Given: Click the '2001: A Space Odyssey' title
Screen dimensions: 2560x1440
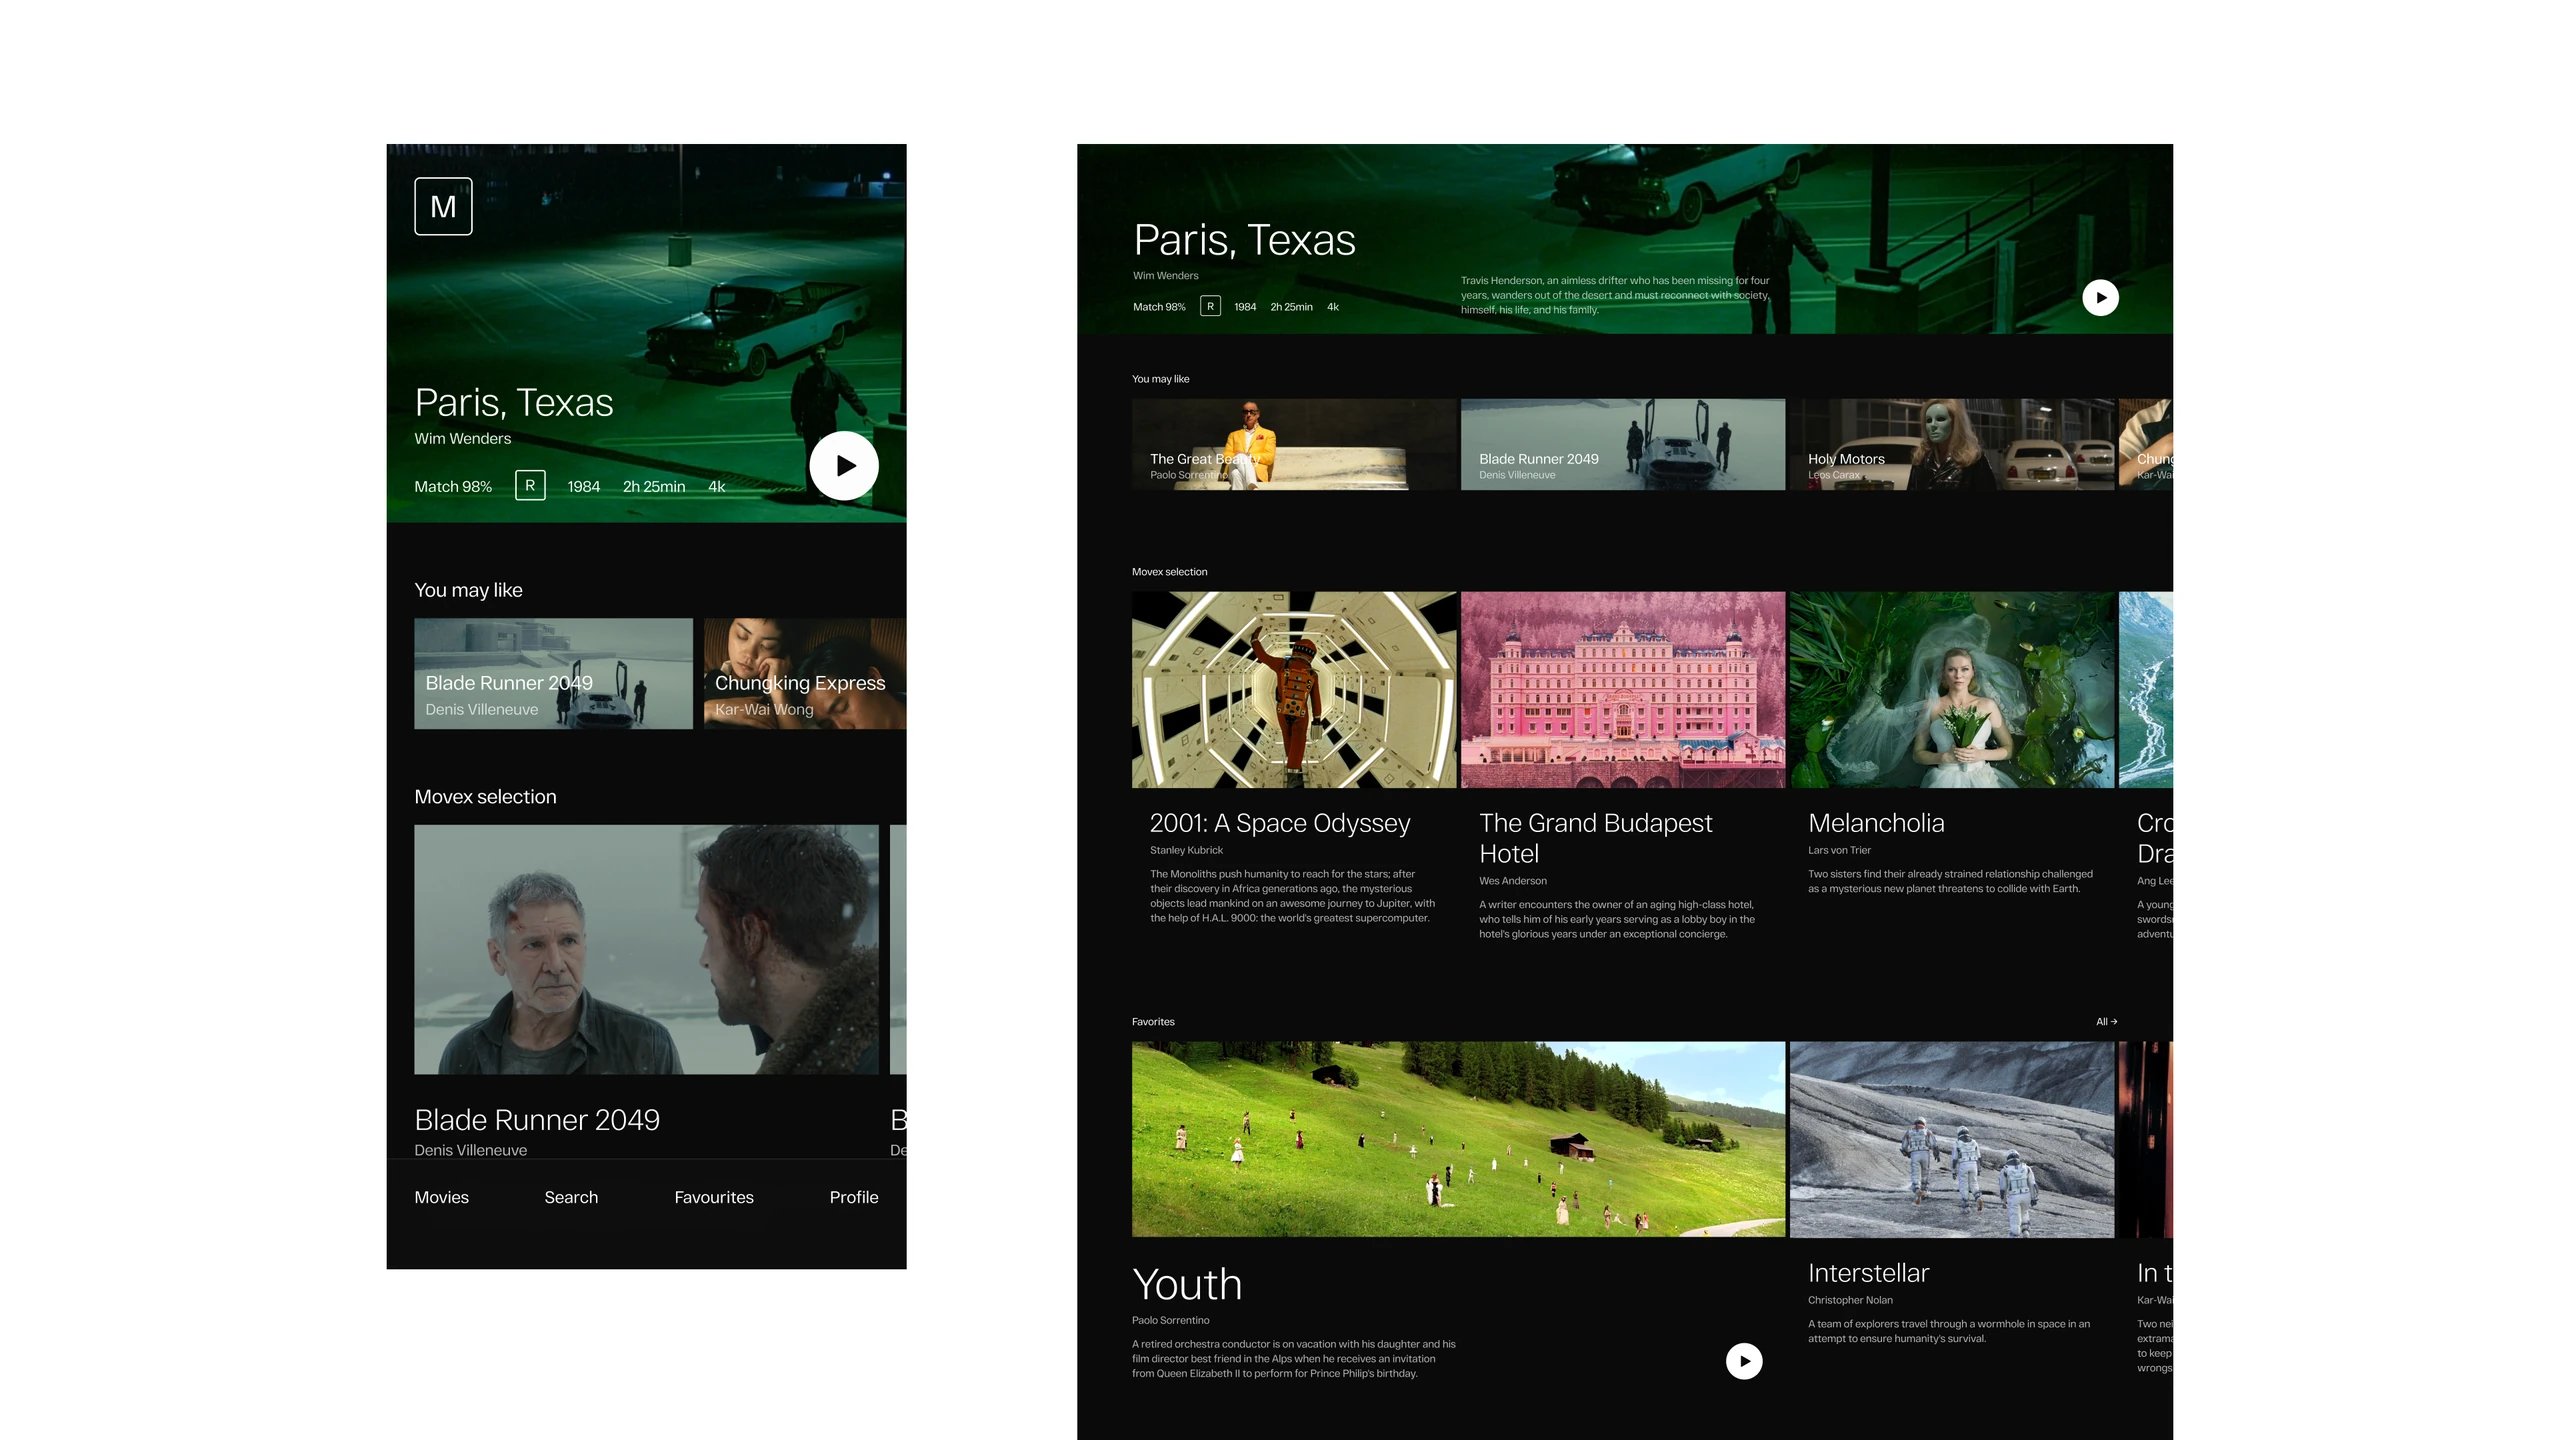Looking at the screenshot, I should click(1279, 823).
